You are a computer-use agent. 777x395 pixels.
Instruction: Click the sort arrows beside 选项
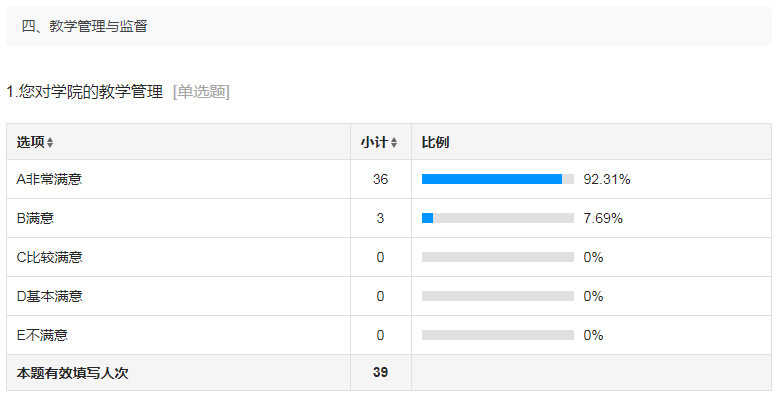(x=50, y=143)
